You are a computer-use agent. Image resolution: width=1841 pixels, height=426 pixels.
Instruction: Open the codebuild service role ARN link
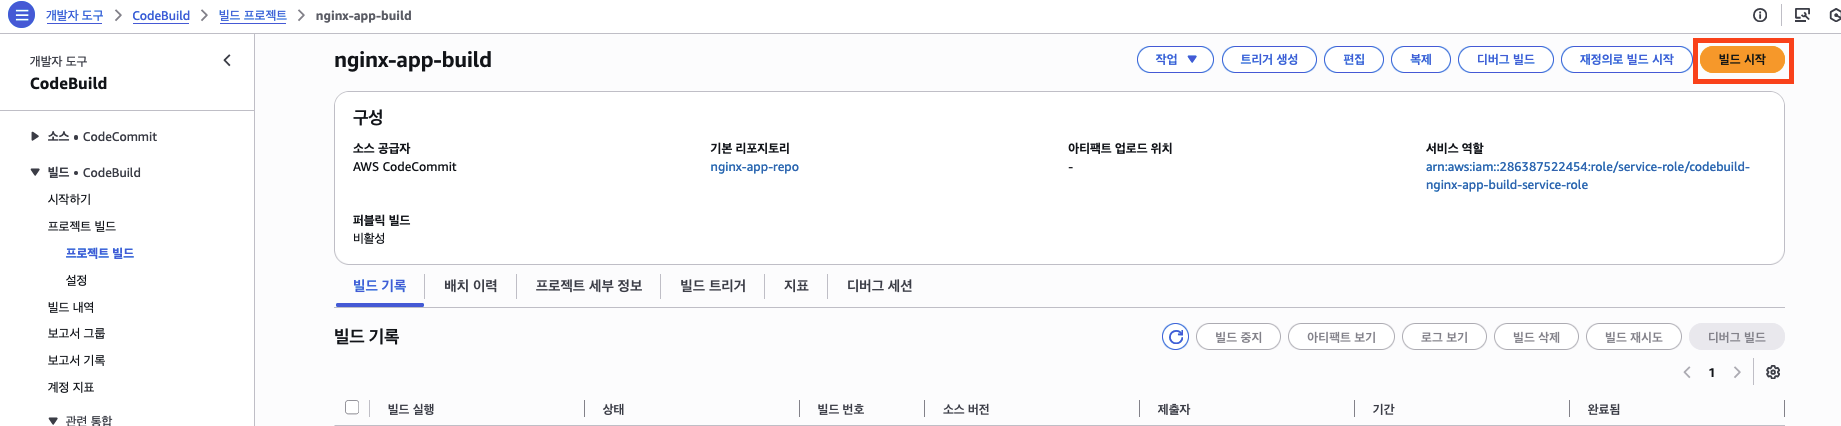[x=1587, y=176]
